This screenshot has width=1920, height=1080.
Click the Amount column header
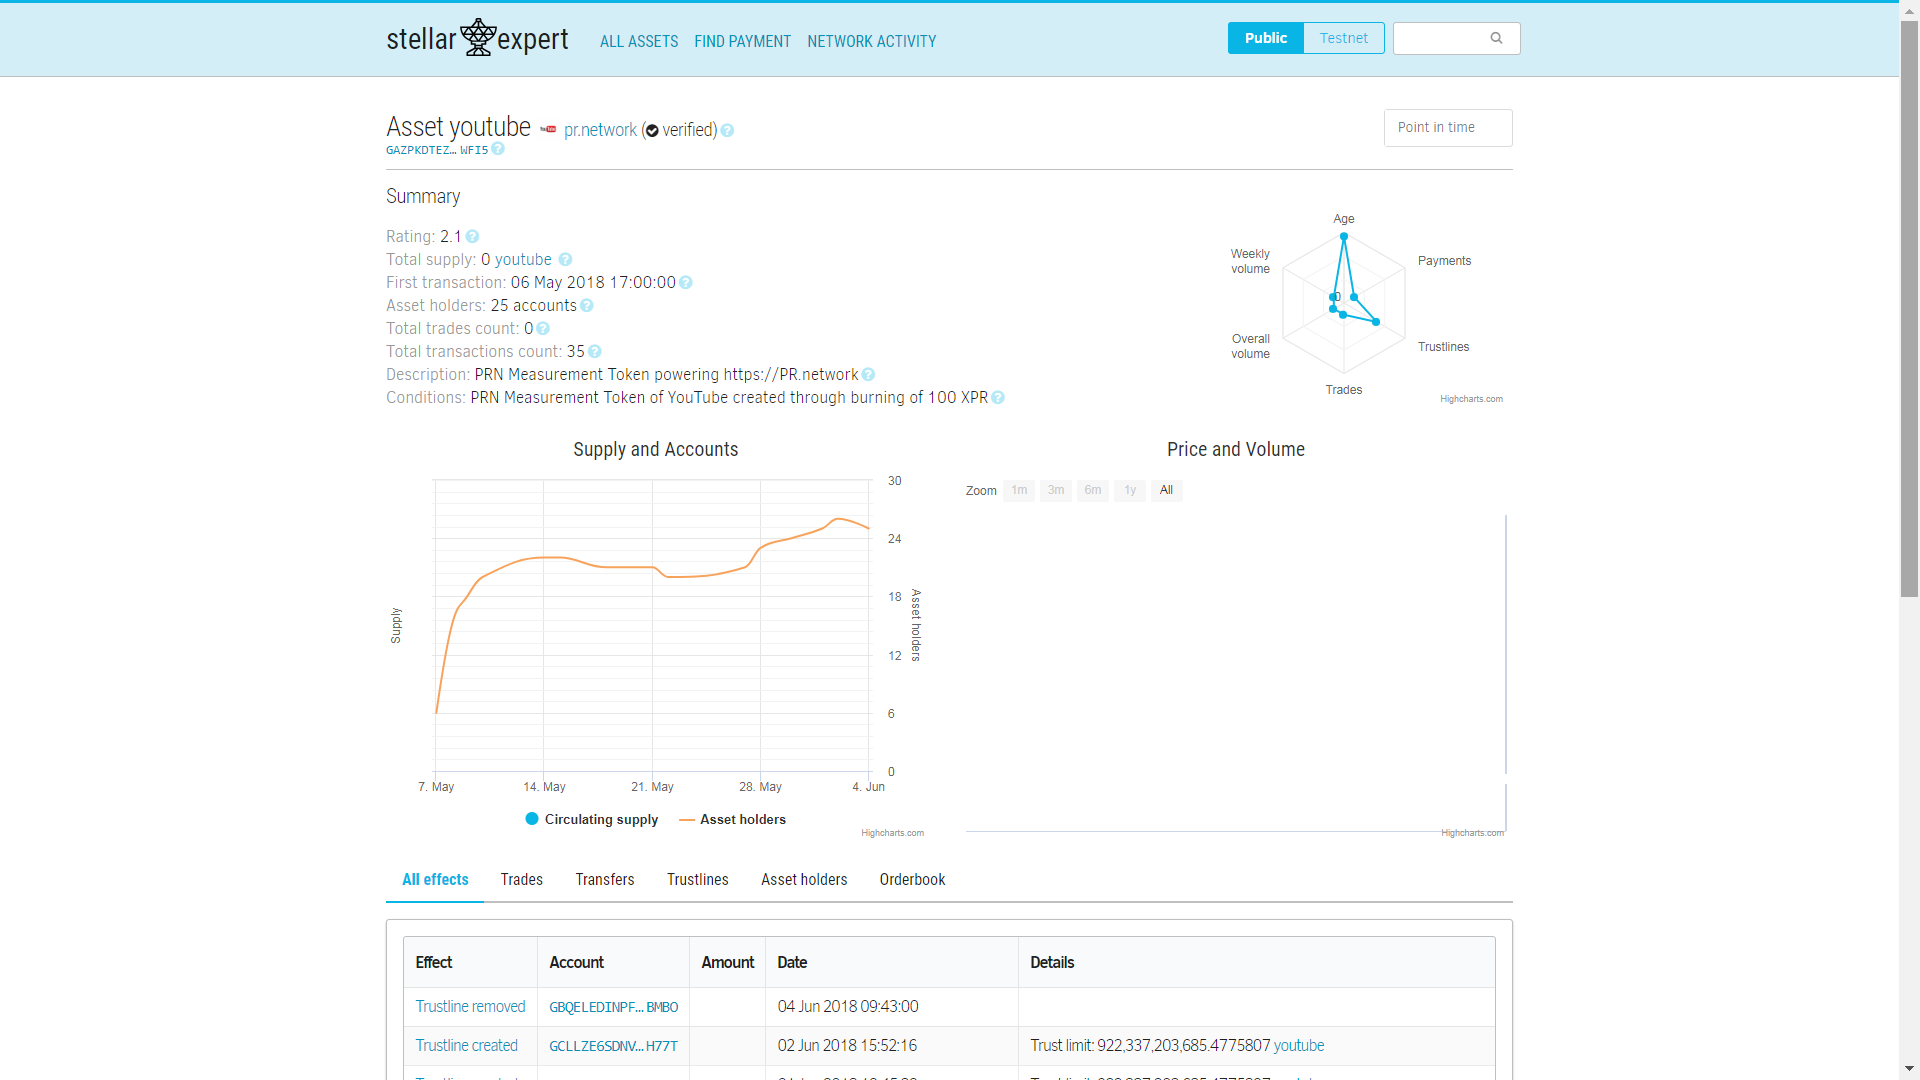coord(727,962)
